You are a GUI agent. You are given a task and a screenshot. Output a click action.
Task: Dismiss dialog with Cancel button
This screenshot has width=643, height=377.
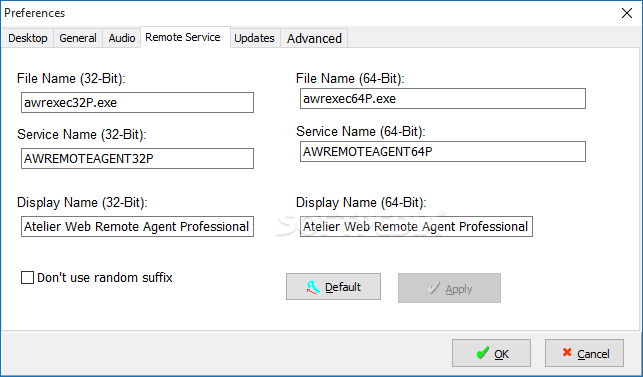(x=584, y=353)
